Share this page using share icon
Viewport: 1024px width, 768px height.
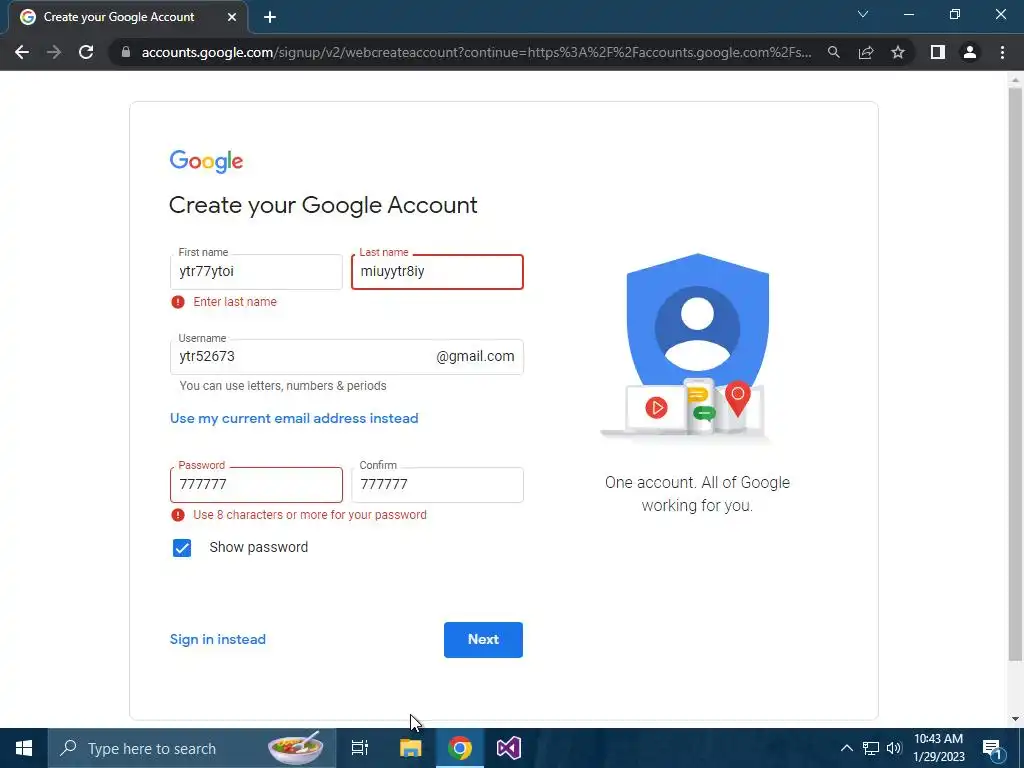[x=866, y=52]
